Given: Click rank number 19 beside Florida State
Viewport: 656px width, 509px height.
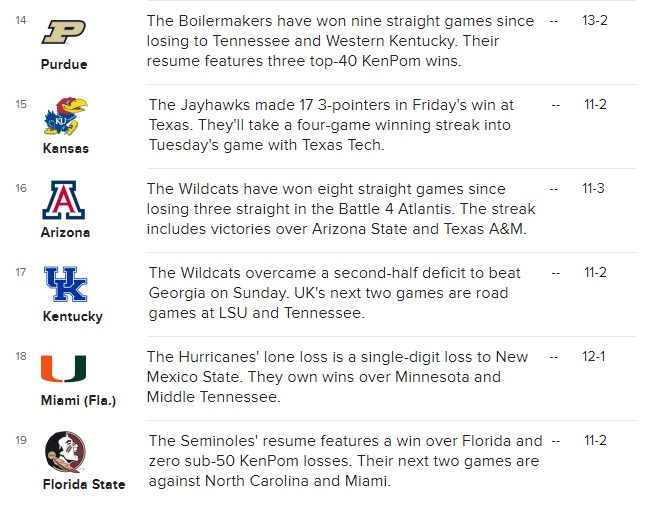Looking at the screenshot, I should [x=21, y=440].
